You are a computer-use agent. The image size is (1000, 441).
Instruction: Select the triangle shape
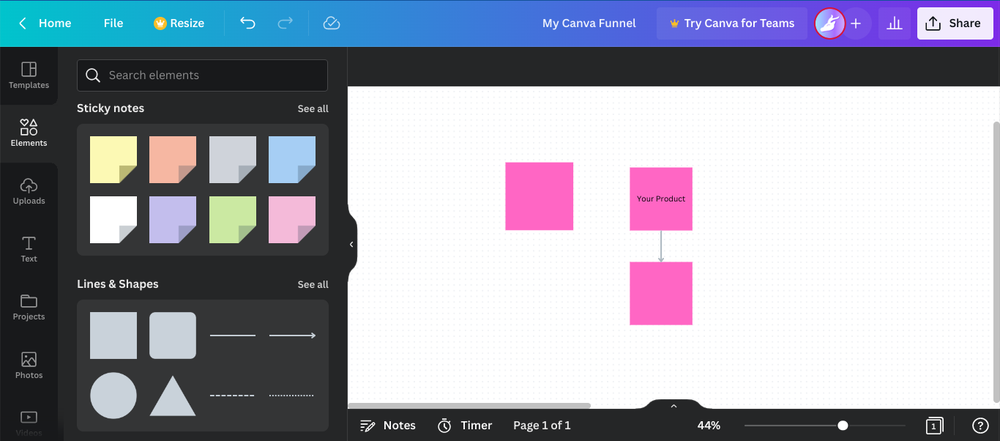point(173,395)
